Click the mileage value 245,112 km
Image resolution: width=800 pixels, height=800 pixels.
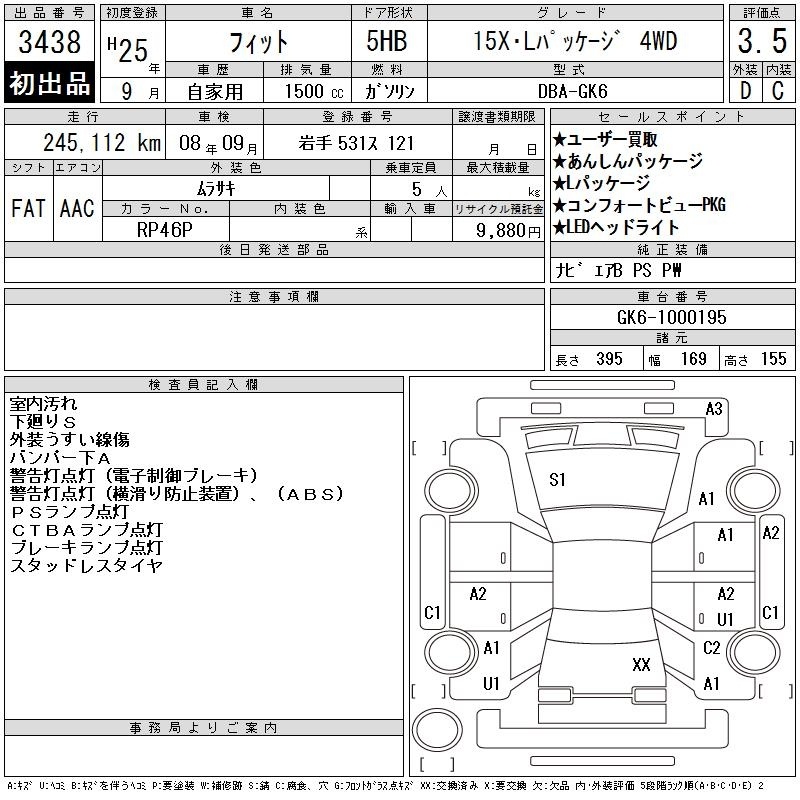coord(102,142)
